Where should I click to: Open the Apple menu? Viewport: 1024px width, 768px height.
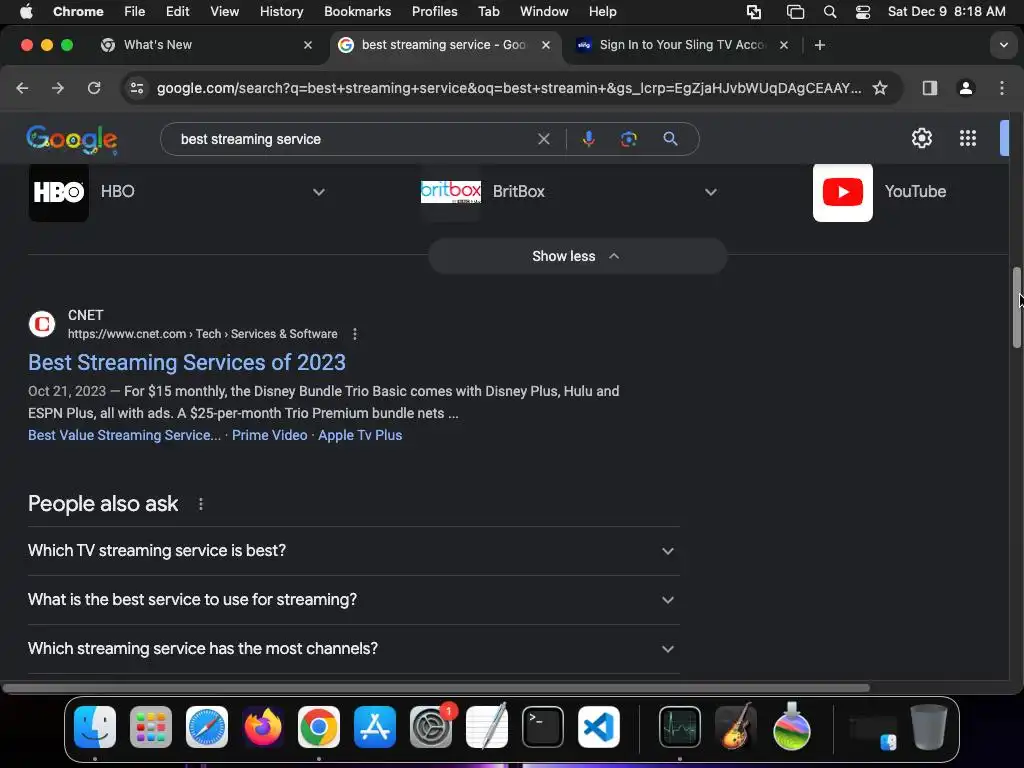pyautogui.click(x=26, y=11)
